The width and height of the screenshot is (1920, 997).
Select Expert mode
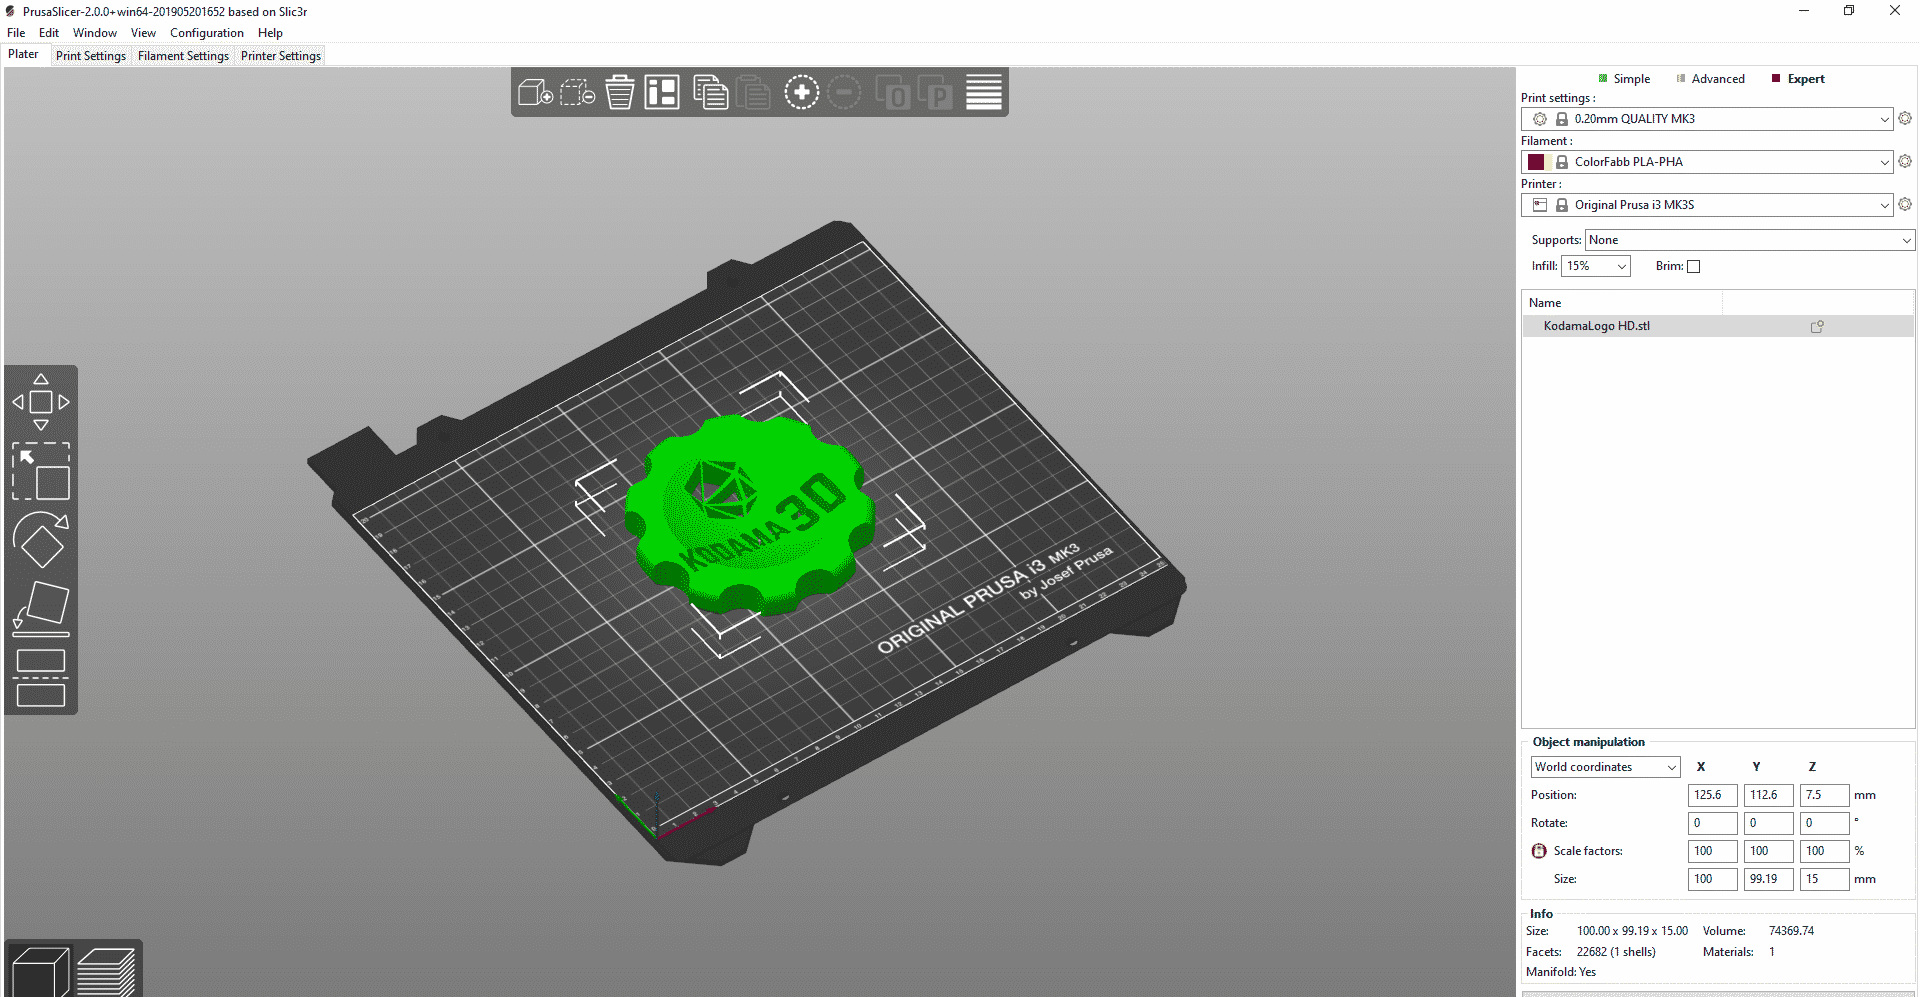(x=1798, y=79)
